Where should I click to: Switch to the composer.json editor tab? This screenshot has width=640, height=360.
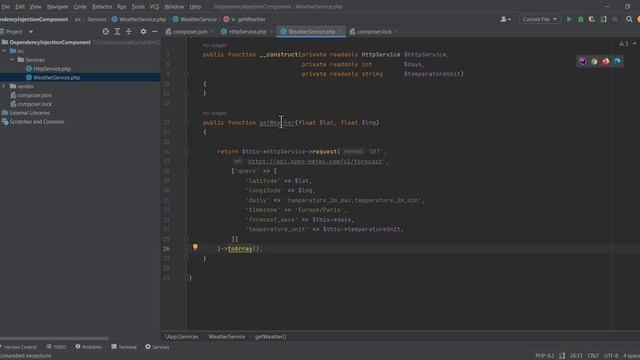click(190, 31)
